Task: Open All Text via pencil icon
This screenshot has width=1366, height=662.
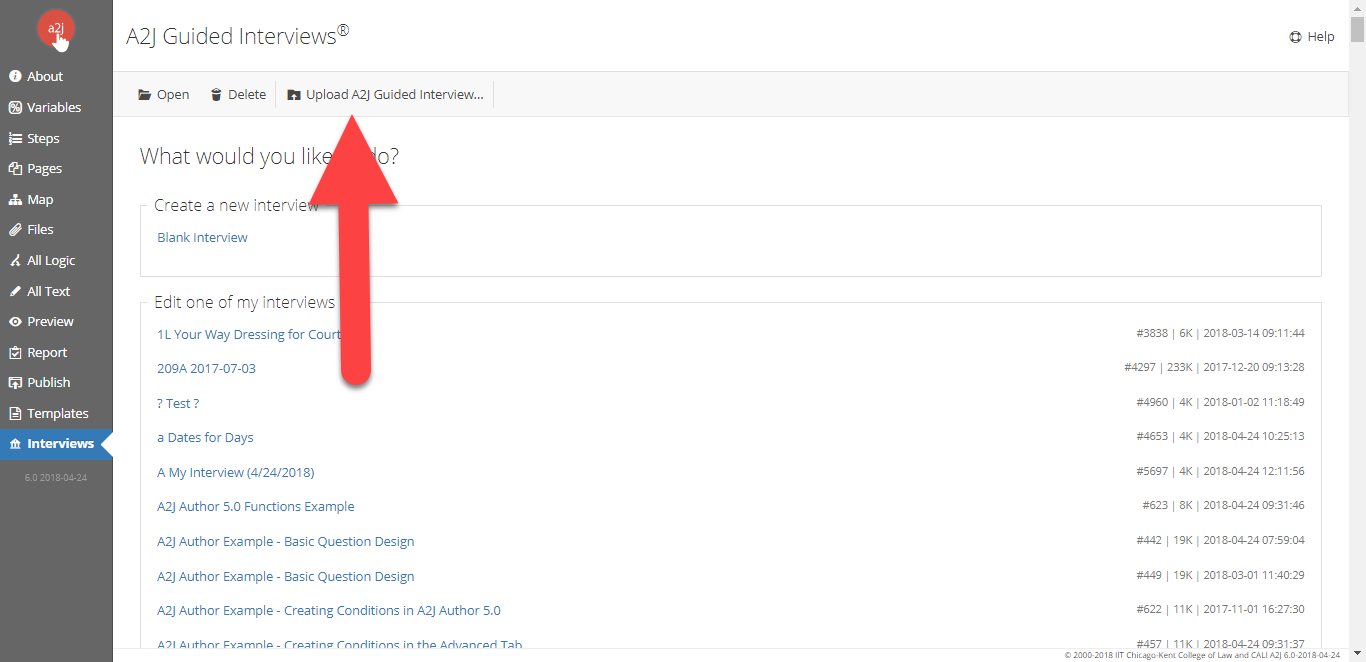Action: click(x=15, y=291)
